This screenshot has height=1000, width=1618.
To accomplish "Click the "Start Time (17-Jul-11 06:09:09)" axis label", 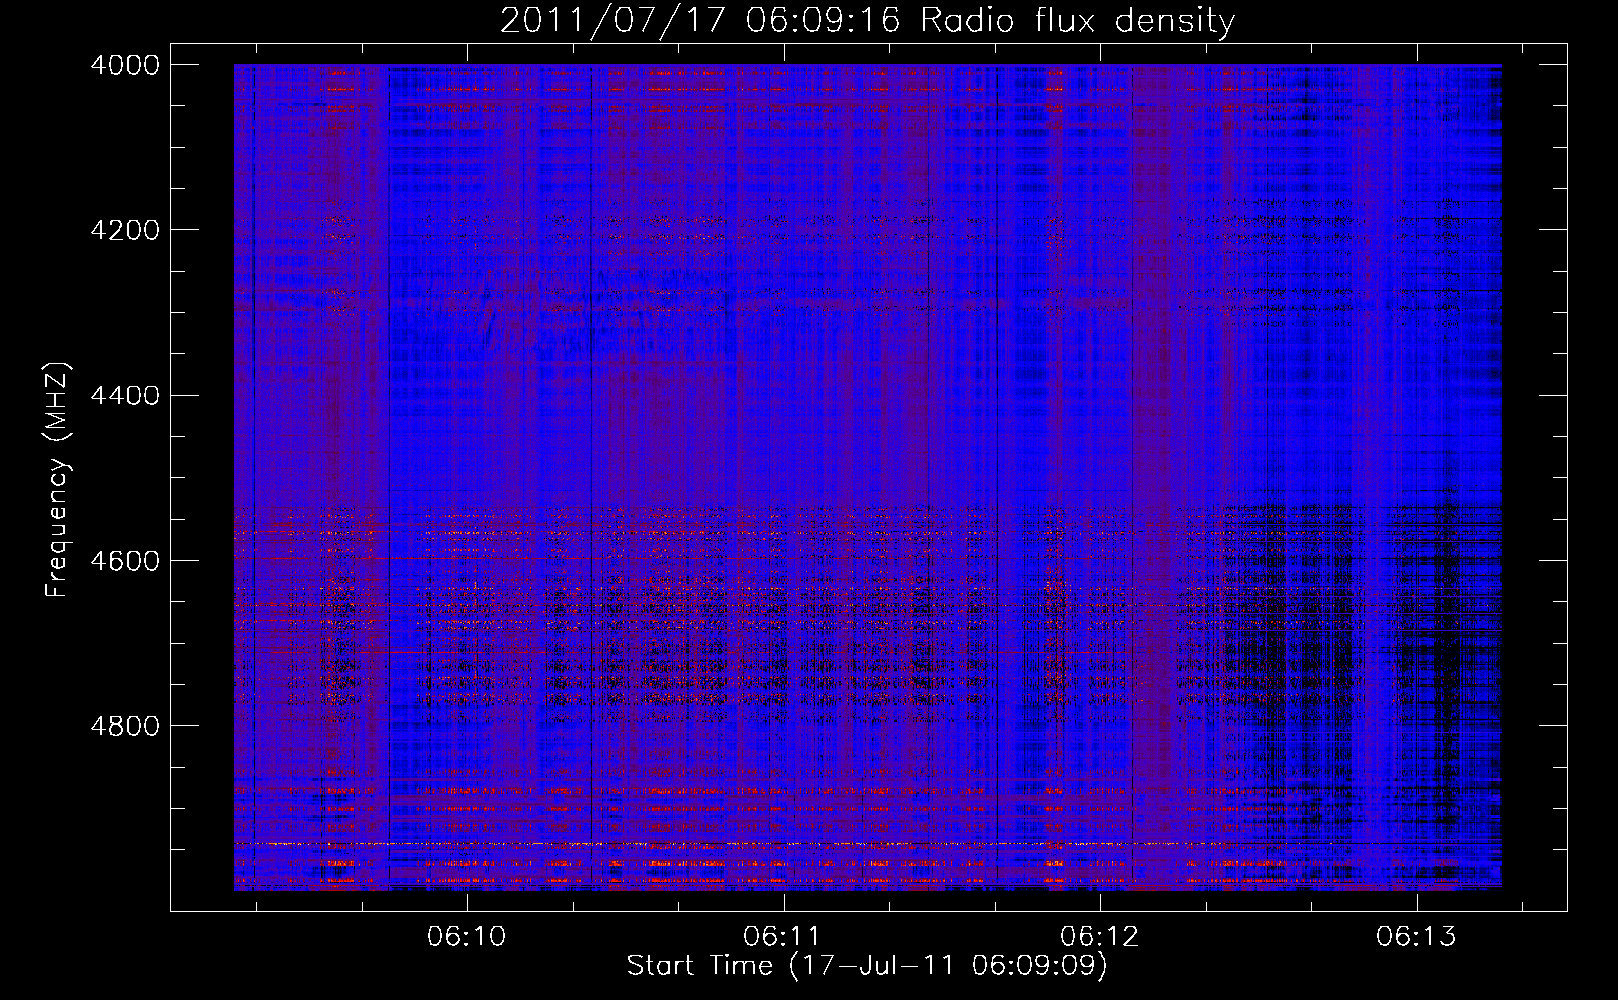I will pyautogui.click(x=867, y=966).
